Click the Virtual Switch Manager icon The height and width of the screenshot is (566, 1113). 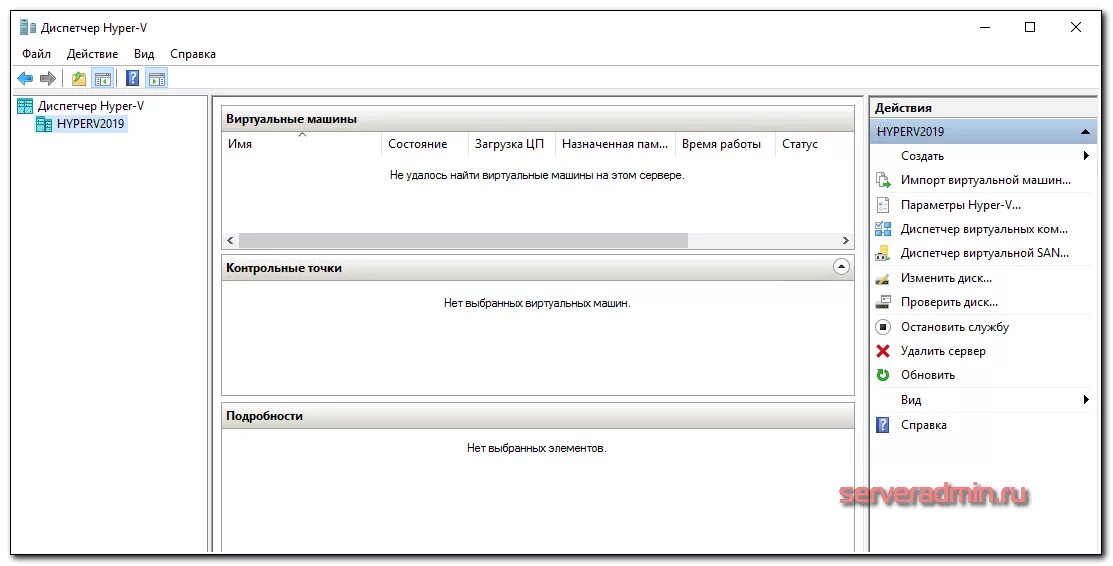(883, 229)
